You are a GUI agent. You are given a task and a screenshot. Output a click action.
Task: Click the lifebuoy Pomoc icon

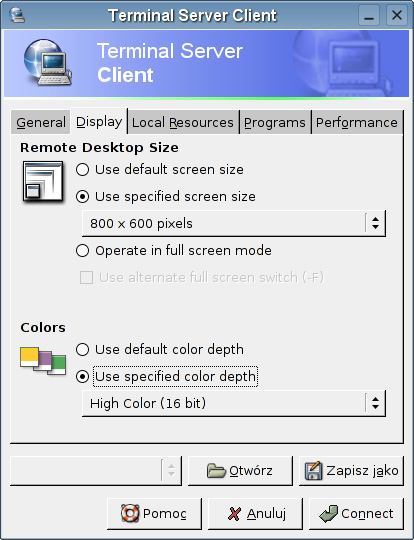[130, 513]
